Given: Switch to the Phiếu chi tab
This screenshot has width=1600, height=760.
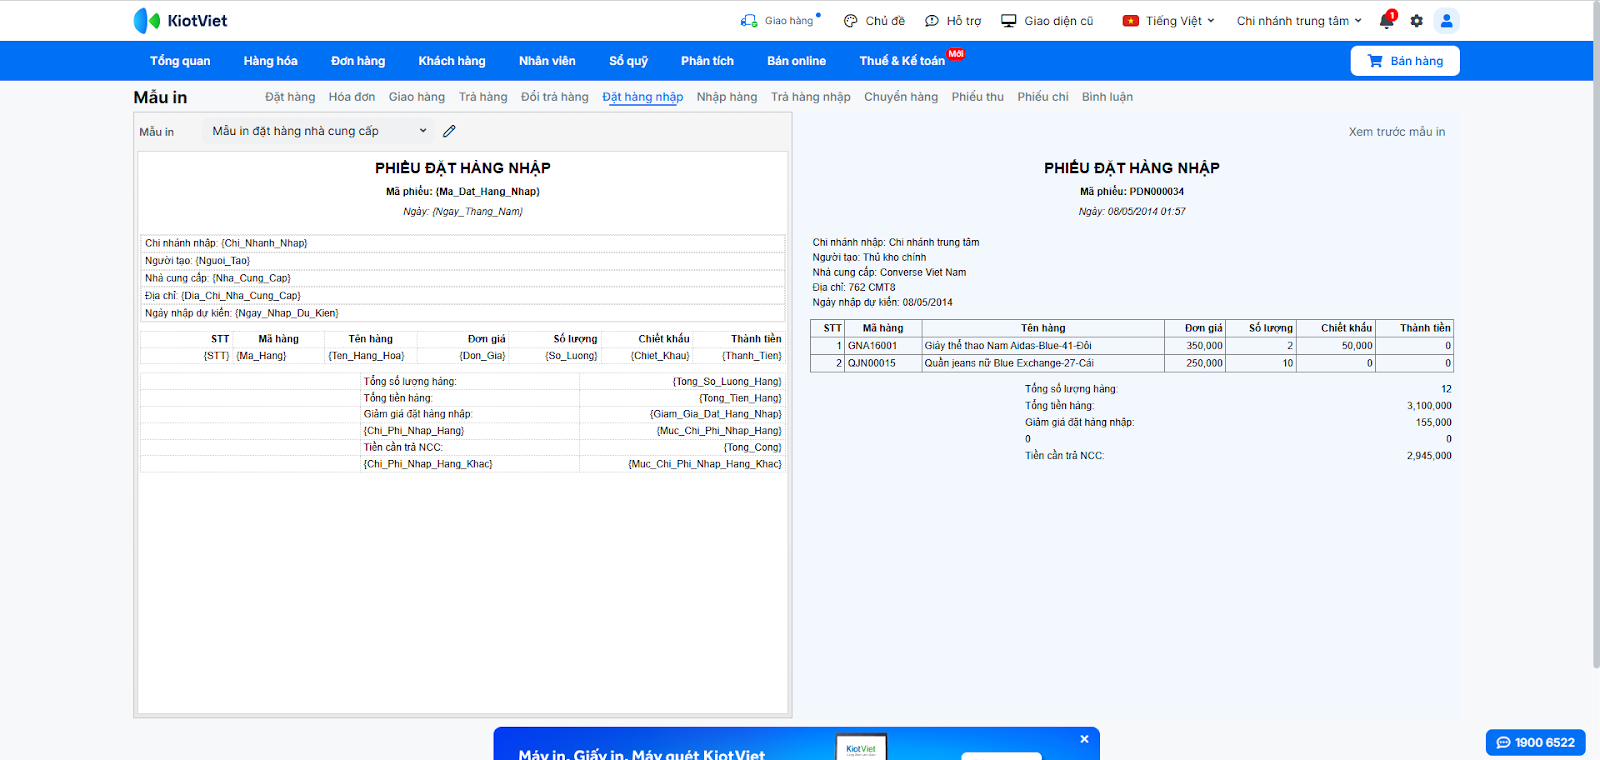Looking at the screenshot, I should pyautogui.click(x=1043, y=97).
